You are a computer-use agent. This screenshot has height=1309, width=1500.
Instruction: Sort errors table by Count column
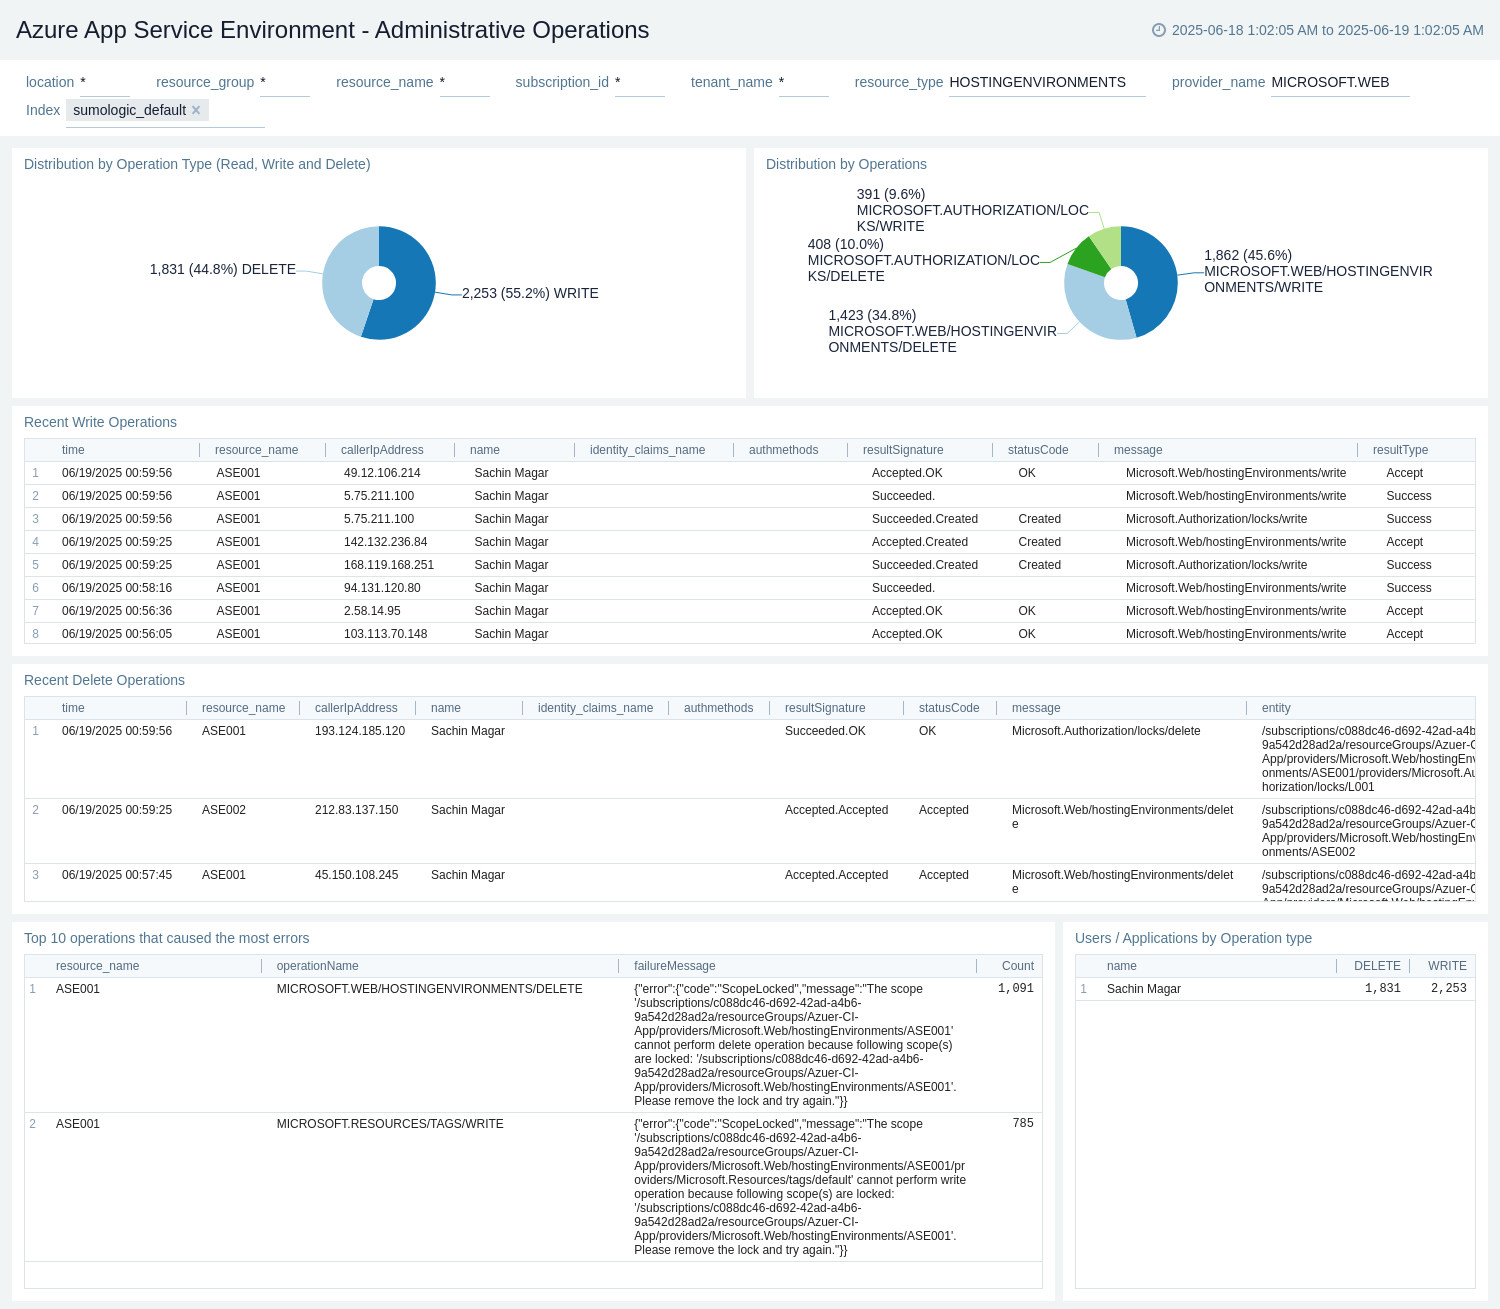pyautogui.click(x=1018, y=966)
